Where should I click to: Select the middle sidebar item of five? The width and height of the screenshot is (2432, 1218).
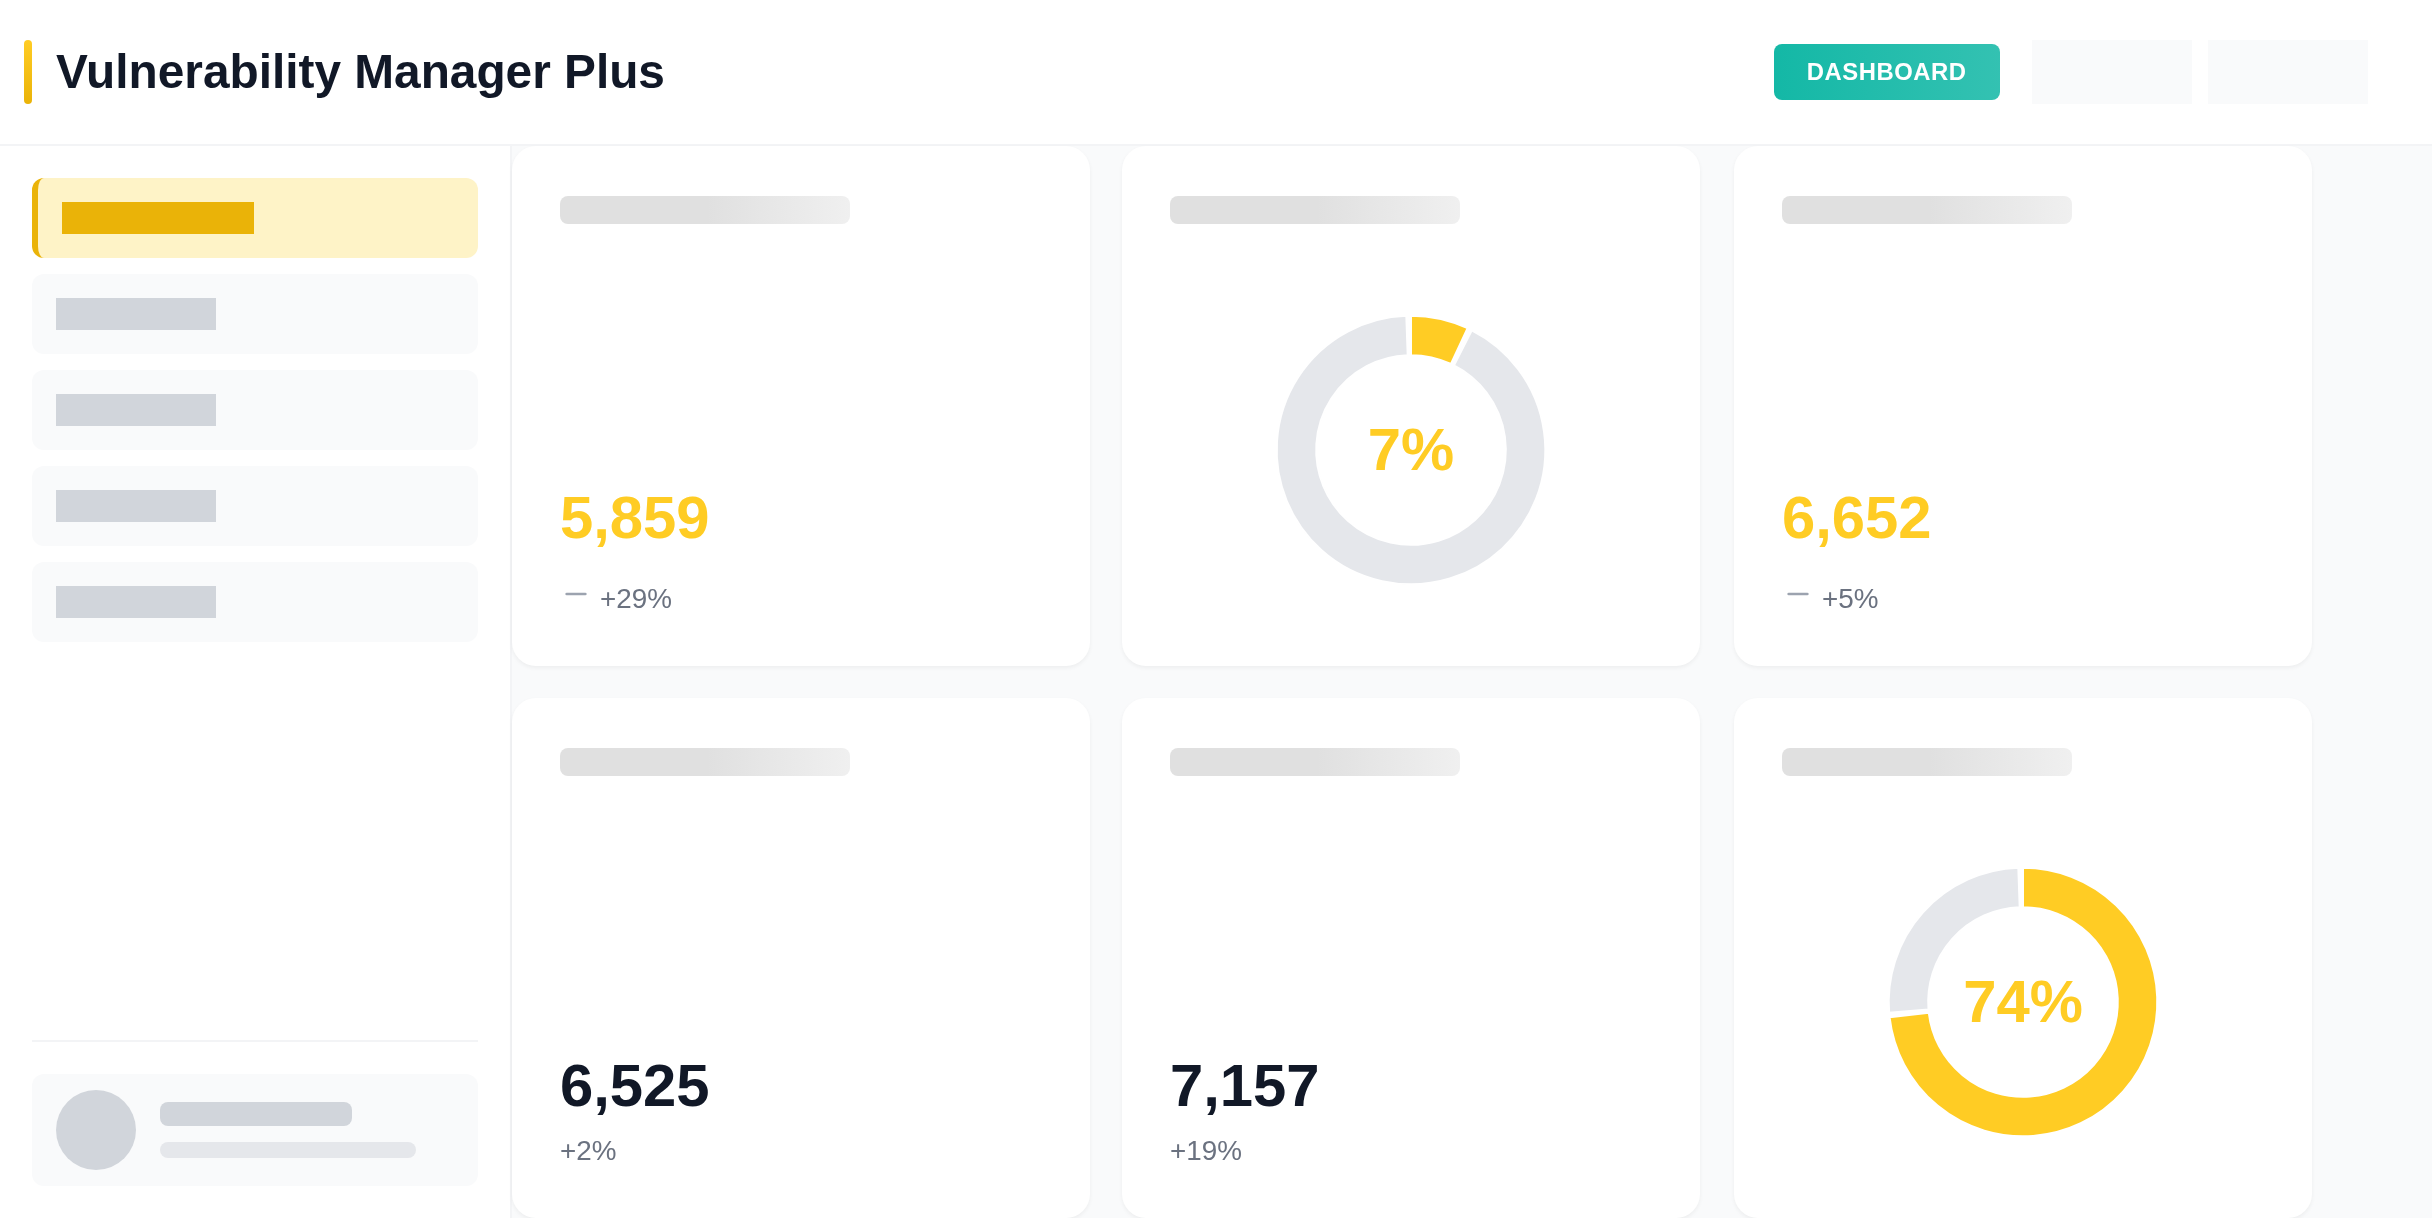(255, 410)
